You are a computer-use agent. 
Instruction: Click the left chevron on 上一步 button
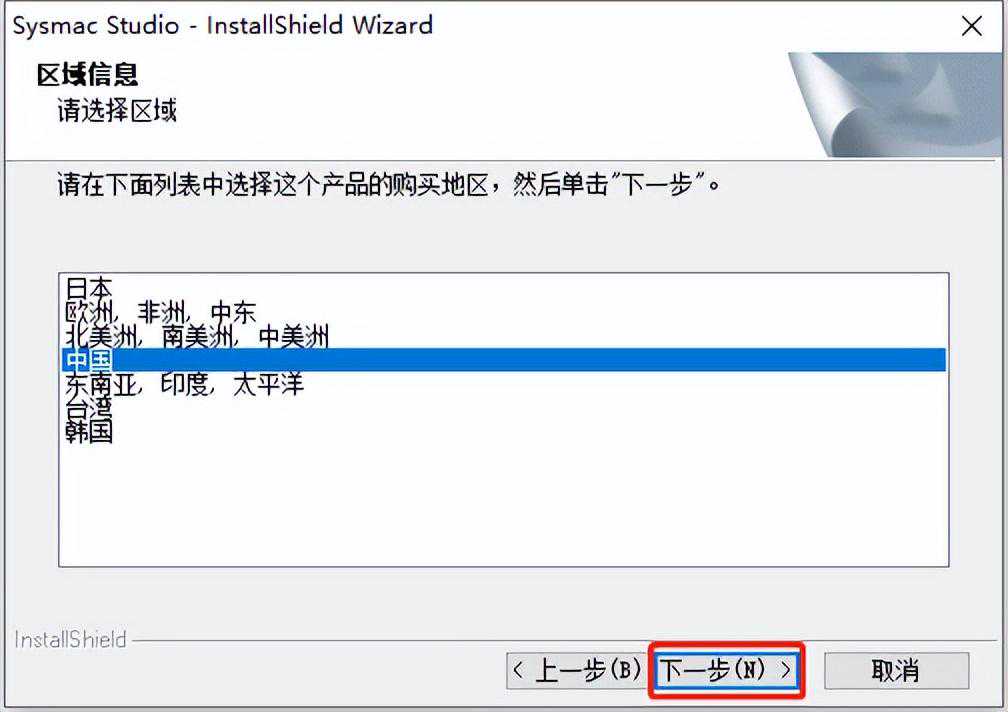(x=518, y=671)
